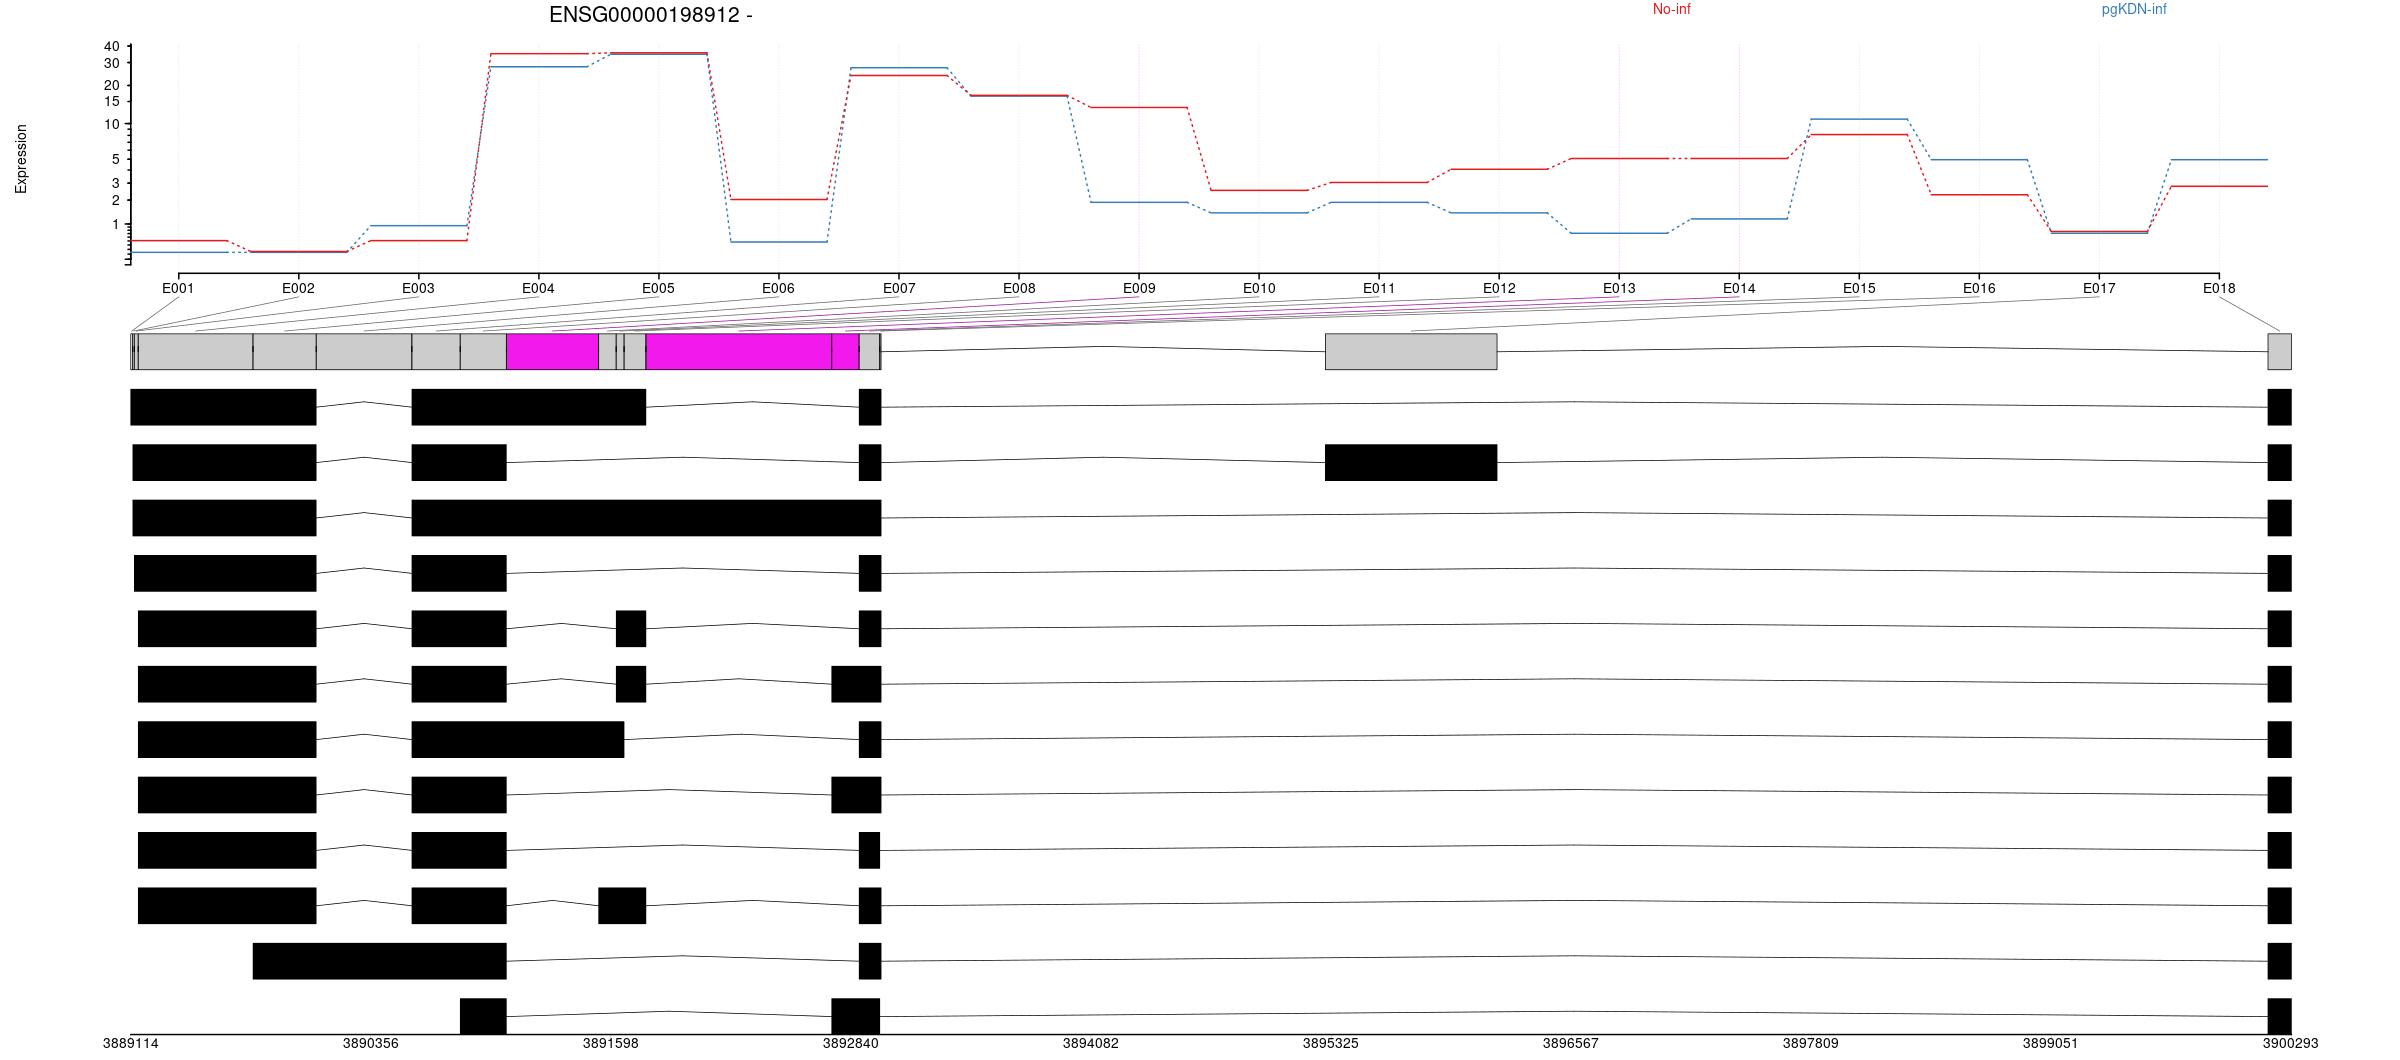Click exon label E003
This screenshot has width=2400, height=1060.
tap(418, 288)
